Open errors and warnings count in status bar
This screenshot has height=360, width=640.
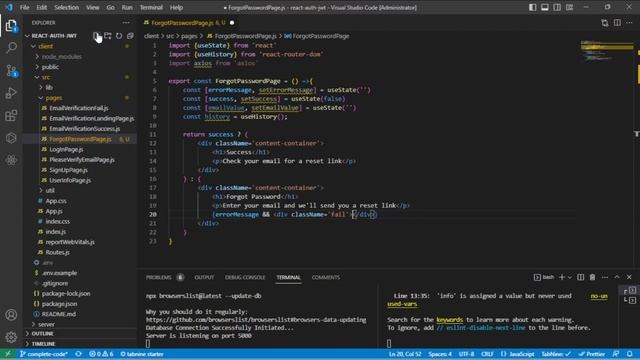point(101,354)
